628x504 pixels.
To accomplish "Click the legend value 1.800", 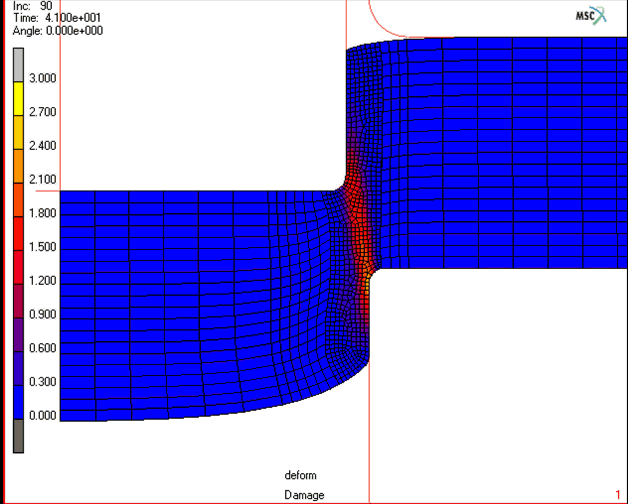I will tap(42, 213).
